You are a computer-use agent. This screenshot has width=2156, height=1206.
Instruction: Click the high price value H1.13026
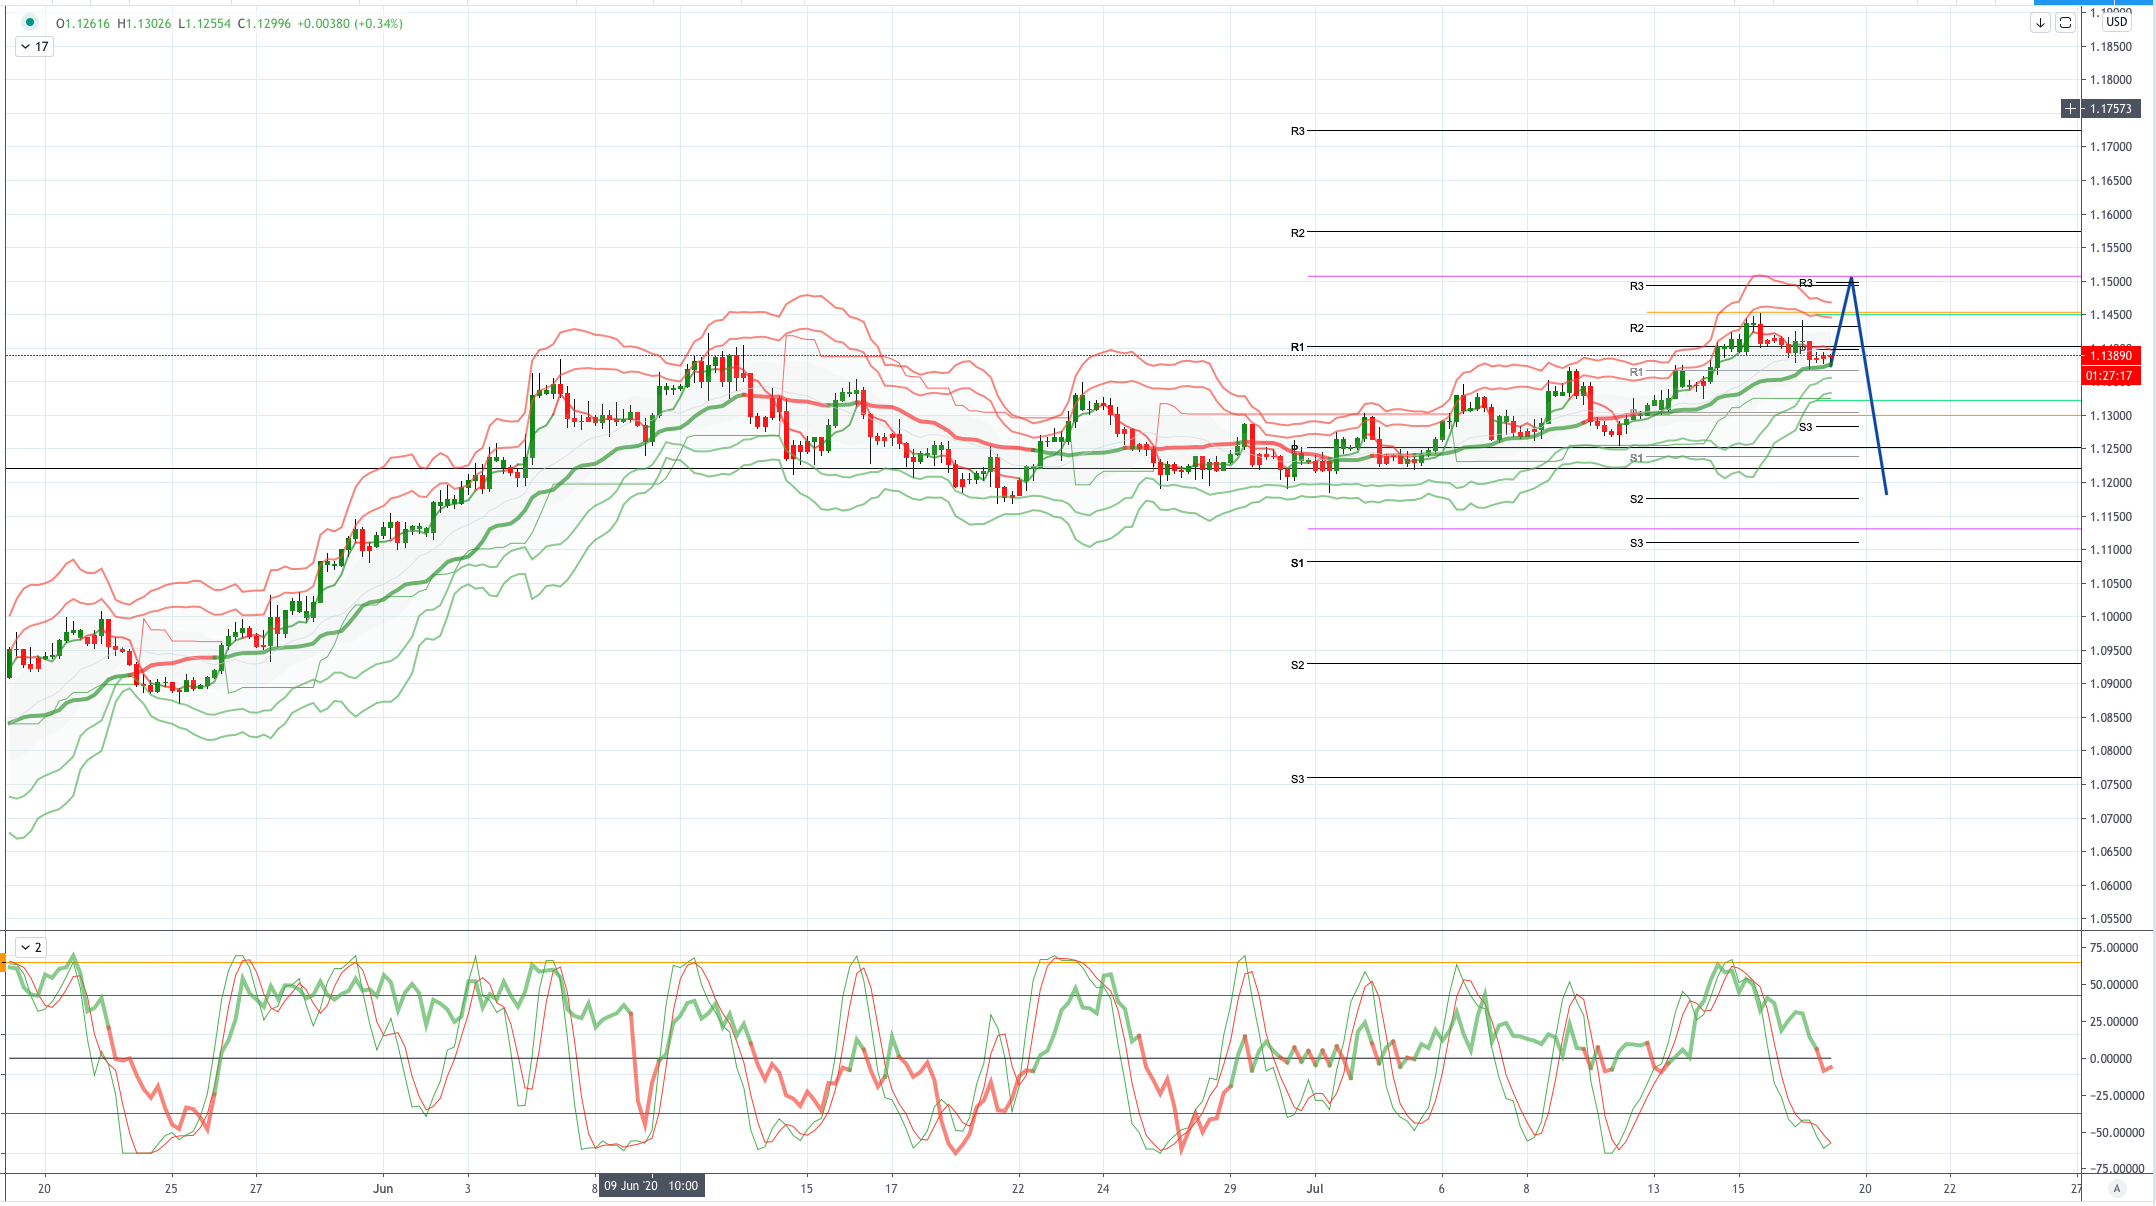point(145,23)
